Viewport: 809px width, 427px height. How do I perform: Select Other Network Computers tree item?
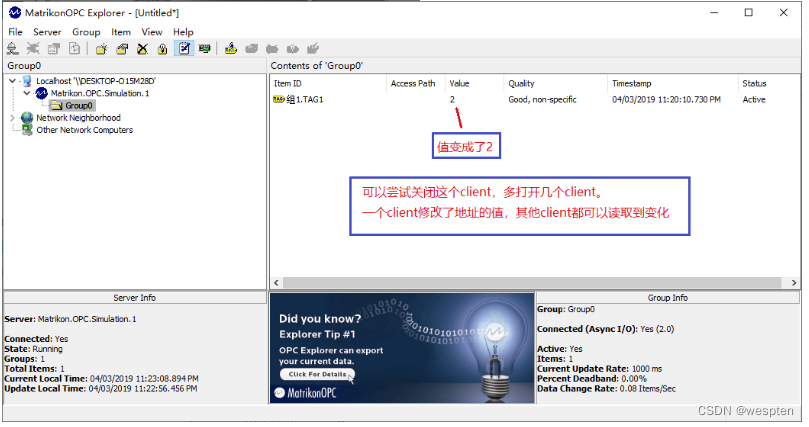pos(85,130)
